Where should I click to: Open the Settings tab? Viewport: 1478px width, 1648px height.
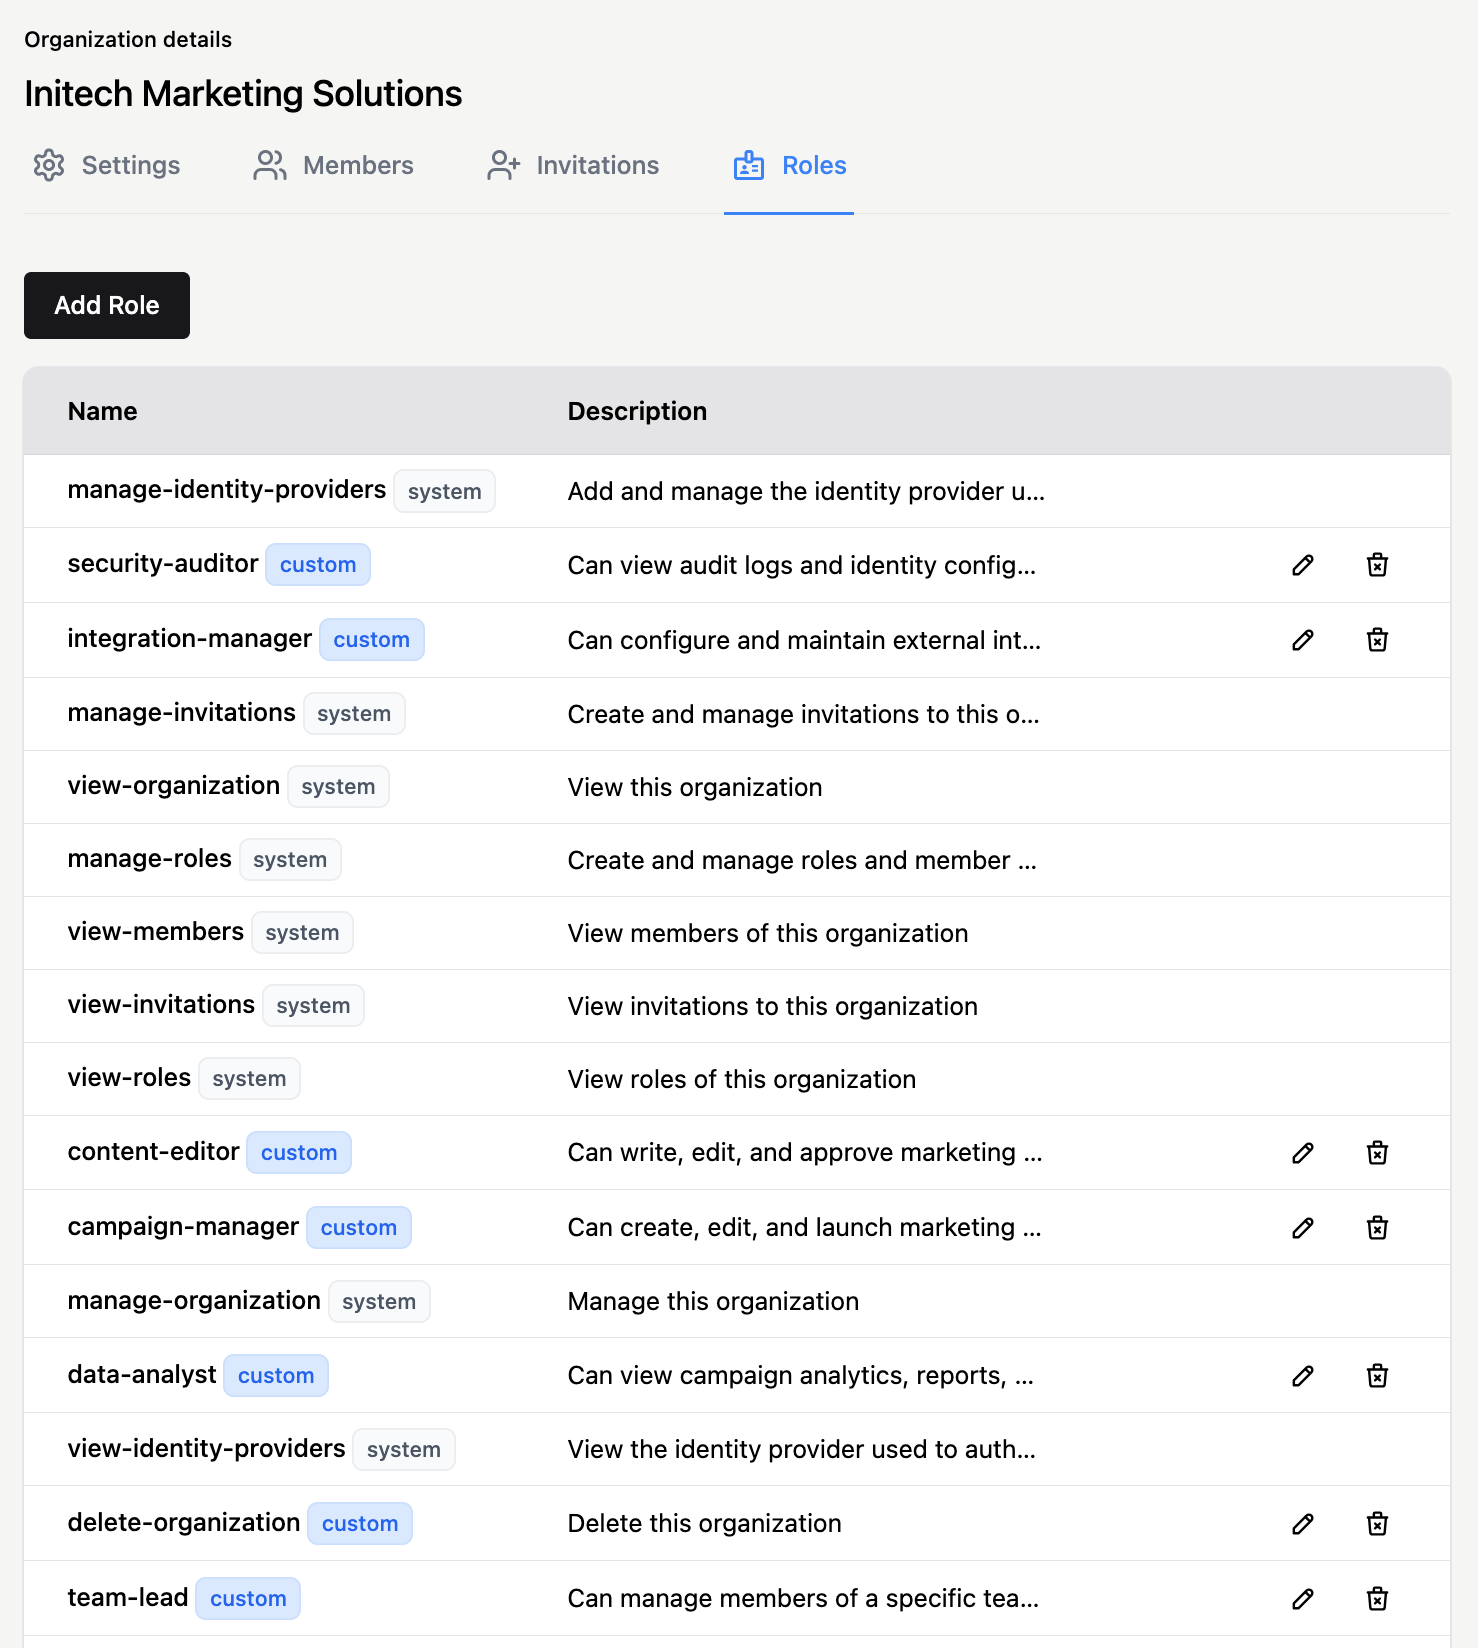106,165
